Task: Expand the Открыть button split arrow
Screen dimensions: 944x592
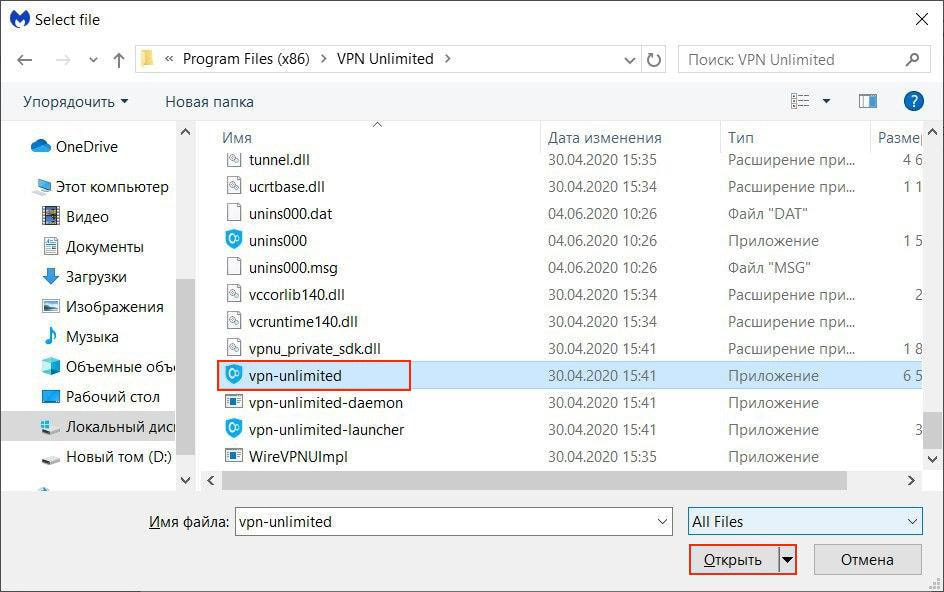Action: tap(788, 560)
